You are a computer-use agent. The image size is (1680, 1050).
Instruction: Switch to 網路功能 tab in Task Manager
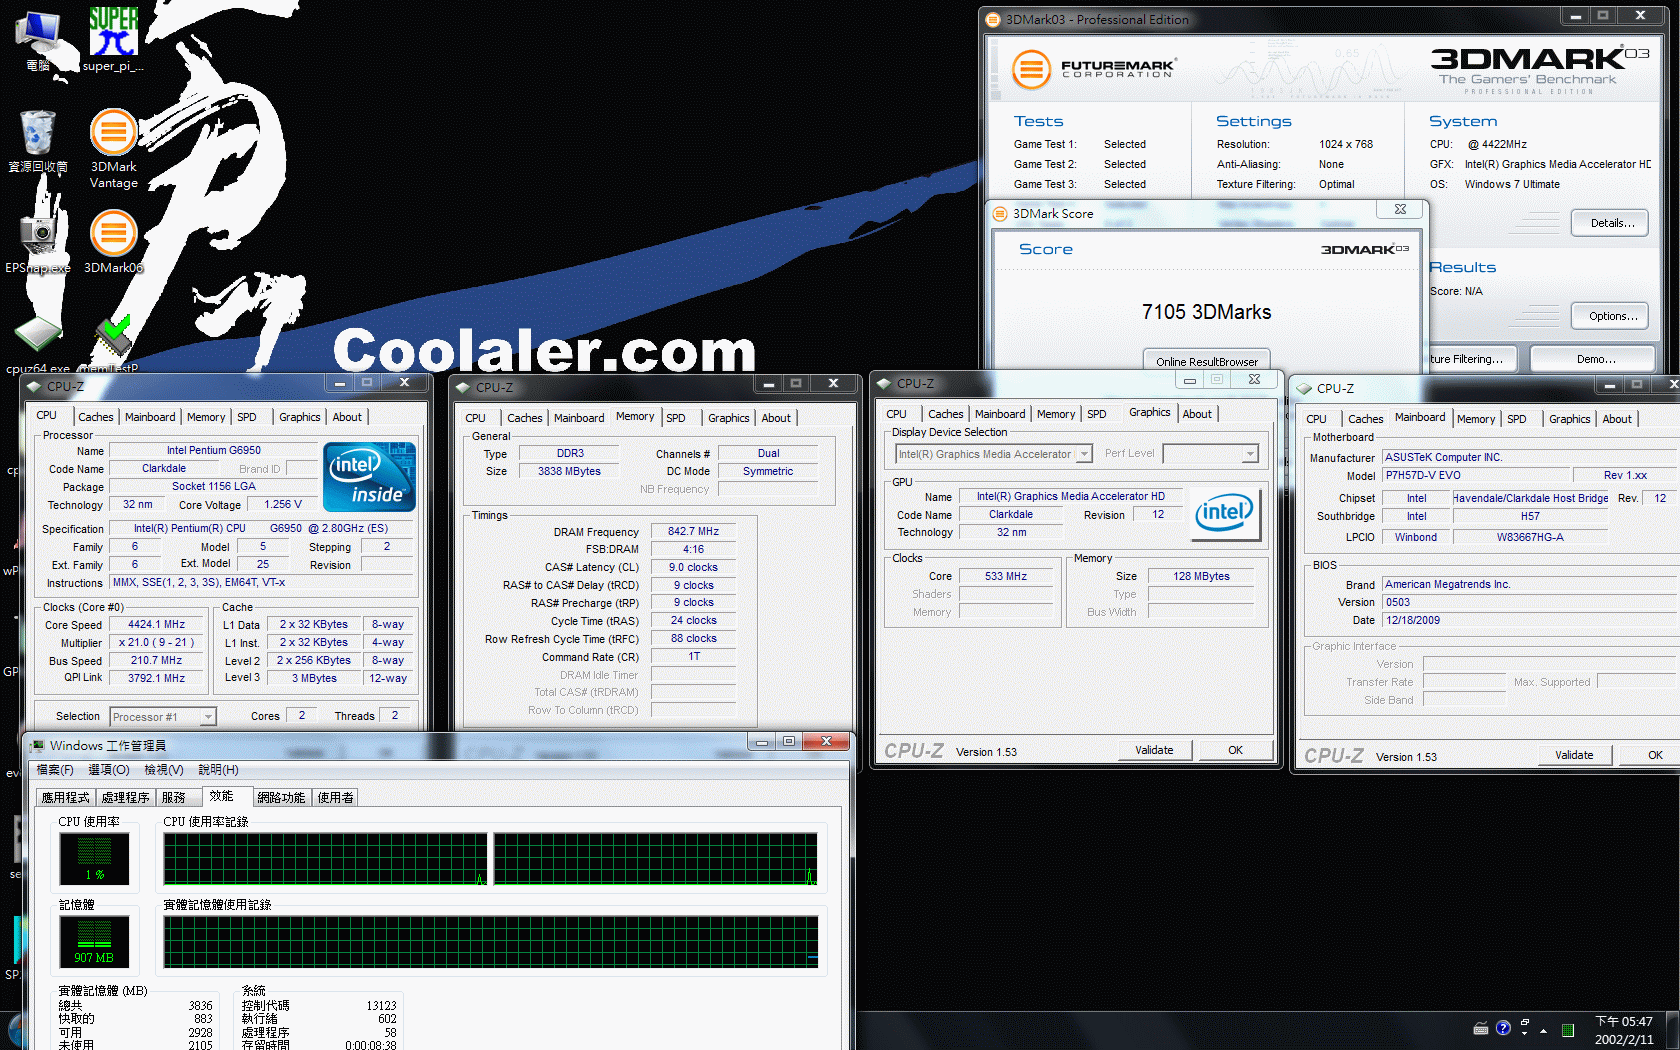[x=281, y=797]
